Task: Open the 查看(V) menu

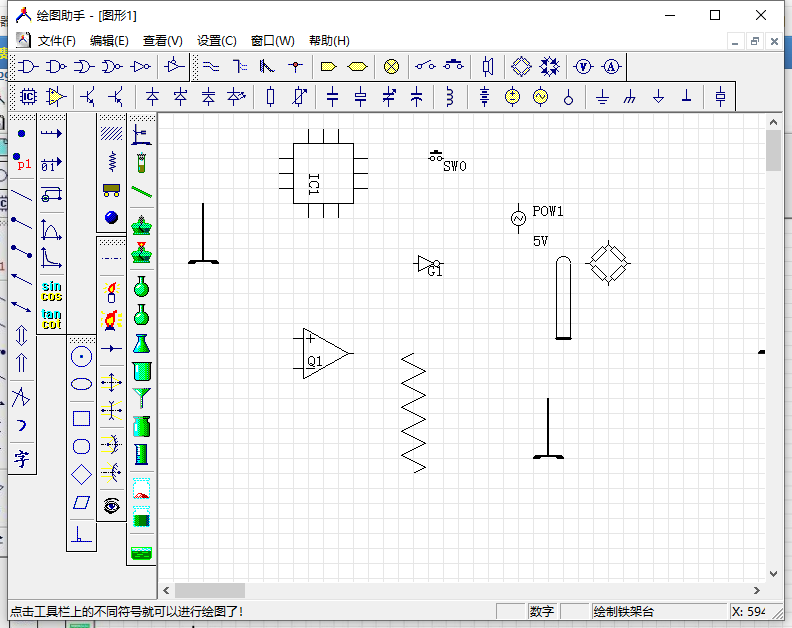Action: (x=163, y=40)
